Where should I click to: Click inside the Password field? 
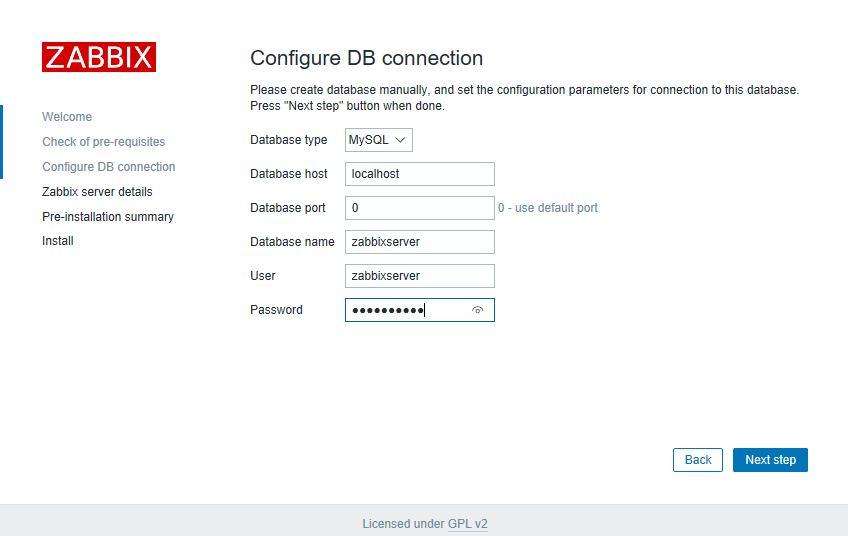pos(405,310)
